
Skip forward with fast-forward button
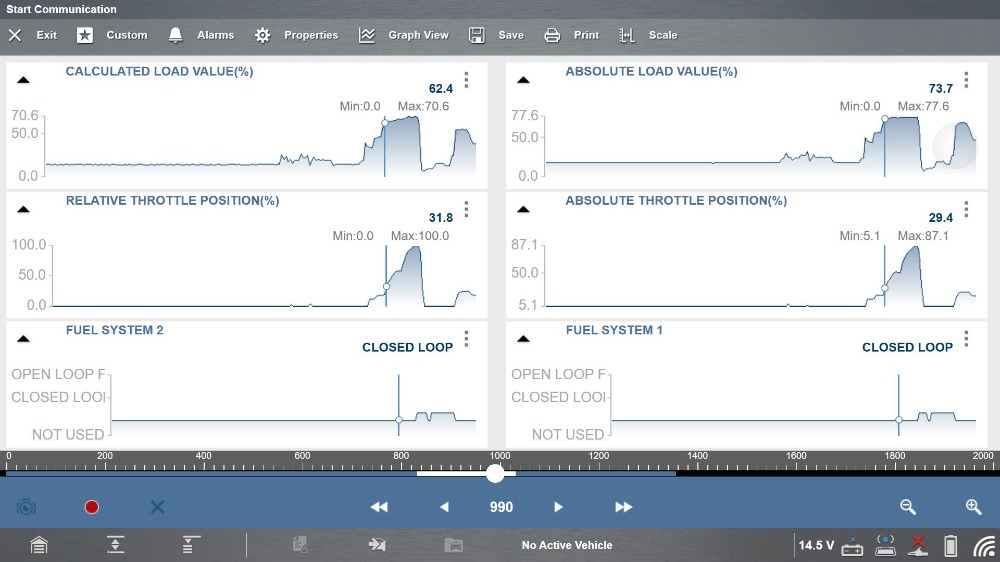623,507
